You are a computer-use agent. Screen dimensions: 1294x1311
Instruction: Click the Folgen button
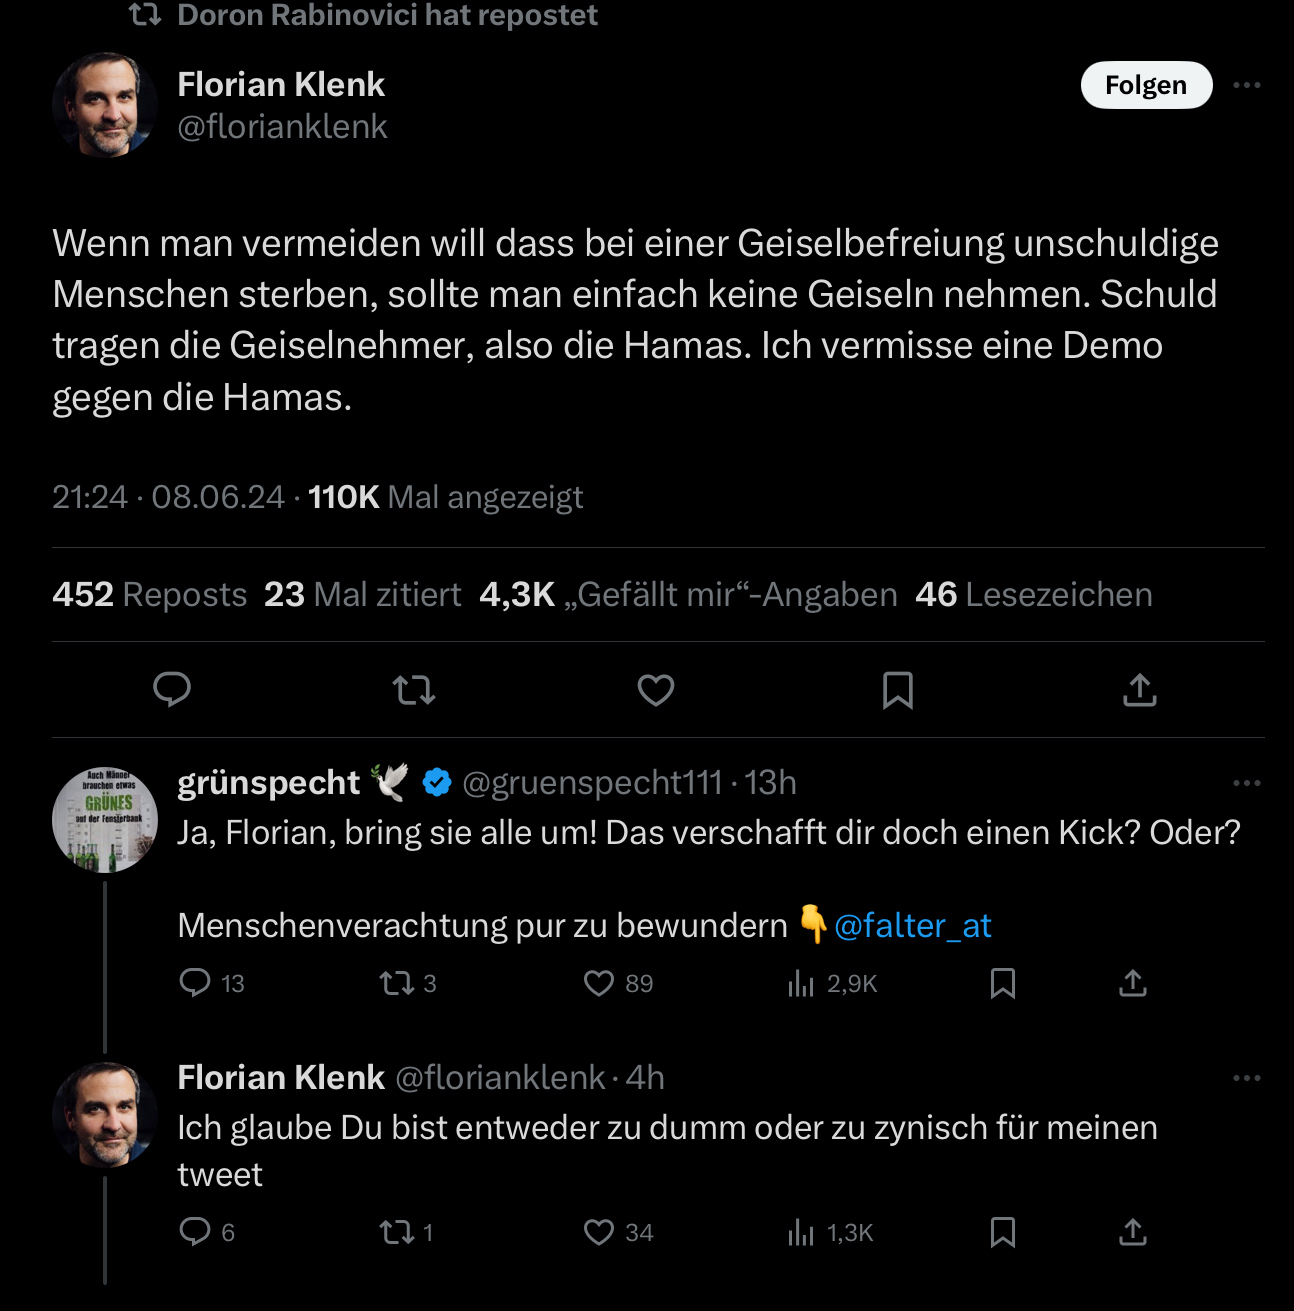click(1146, 85)
